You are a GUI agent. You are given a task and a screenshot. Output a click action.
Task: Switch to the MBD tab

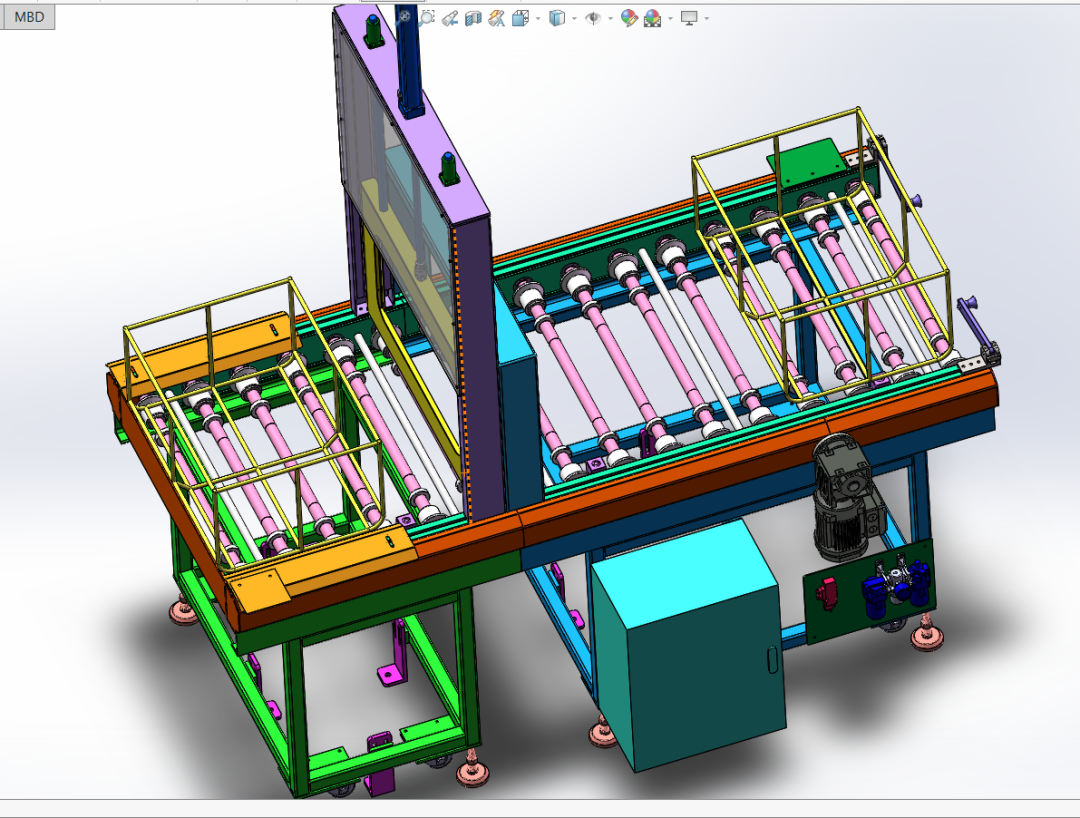click(x=28, y=17)
